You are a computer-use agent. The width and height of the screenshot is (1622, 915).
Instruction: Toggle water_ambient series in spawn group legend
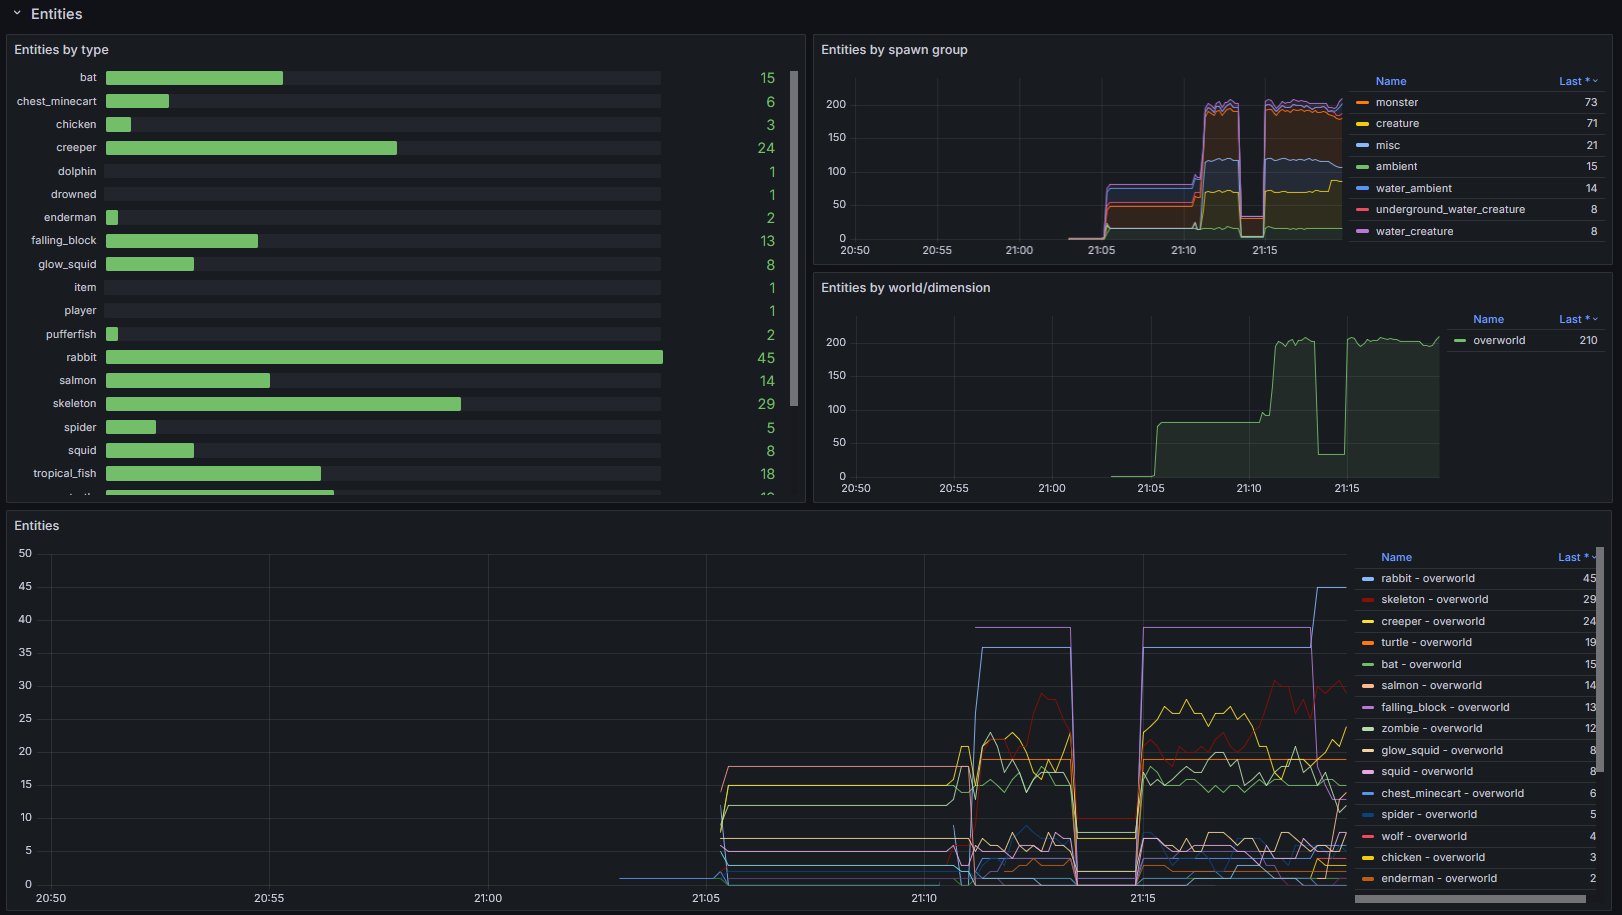[x=1413, y=189]
